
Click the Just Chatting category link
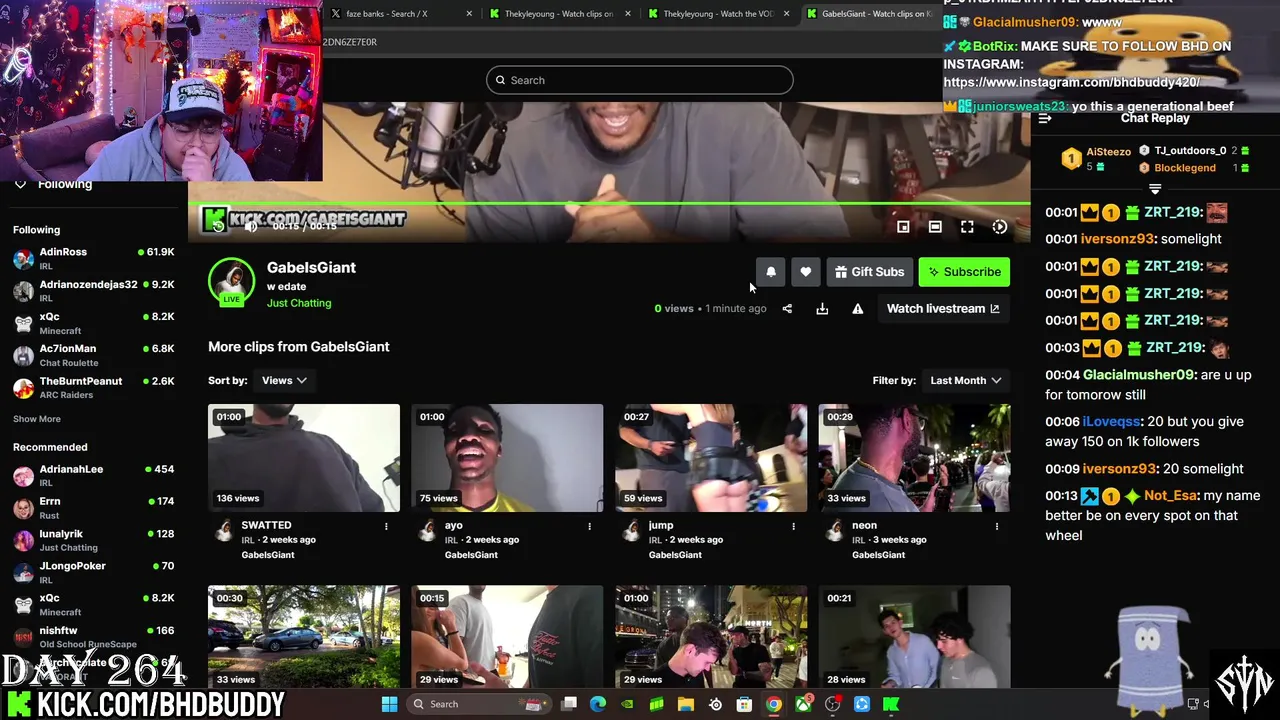(x=299, y=303)
